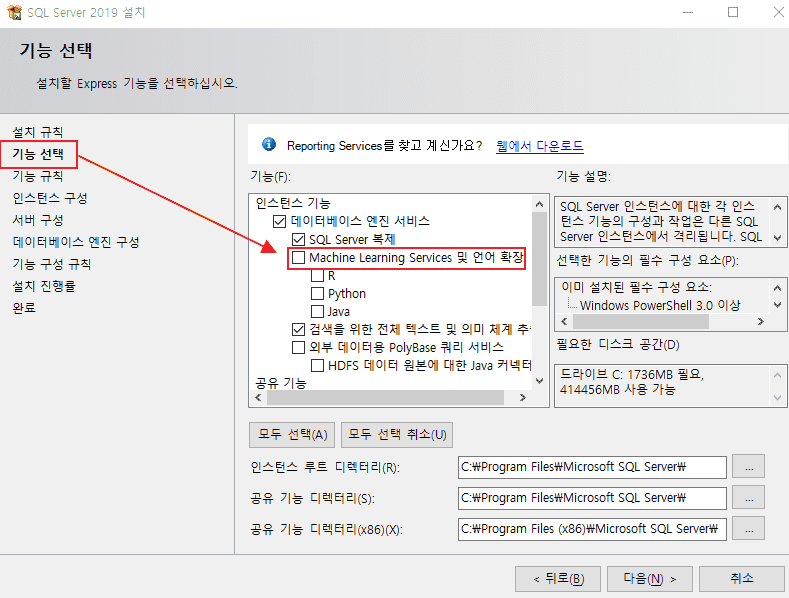This screenshot has width=789, height=598.
Task: Minimize the setup window
Action: click(x=688, y=12)
